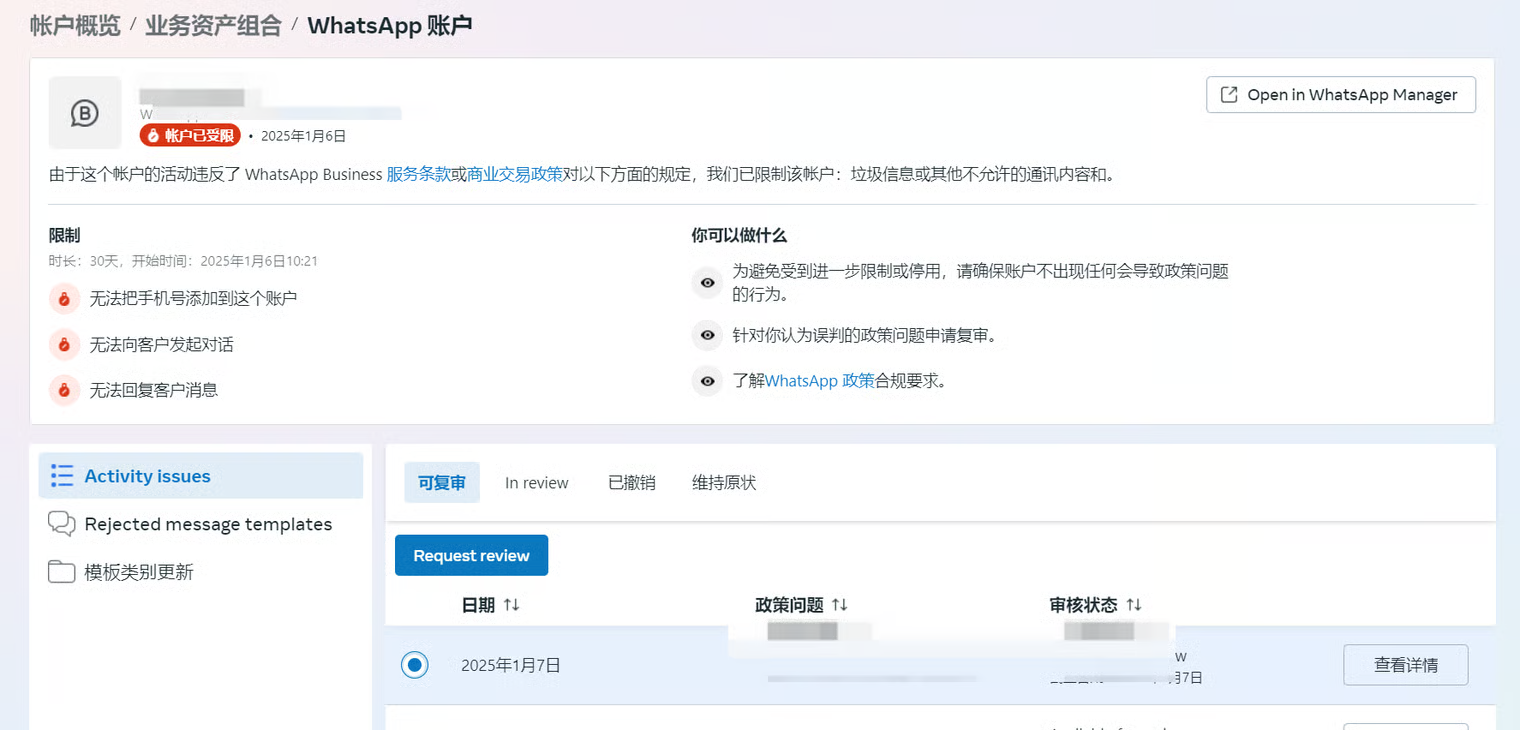
Task: Select the 2025年1月7日 issue radio button
Action: 415,665
